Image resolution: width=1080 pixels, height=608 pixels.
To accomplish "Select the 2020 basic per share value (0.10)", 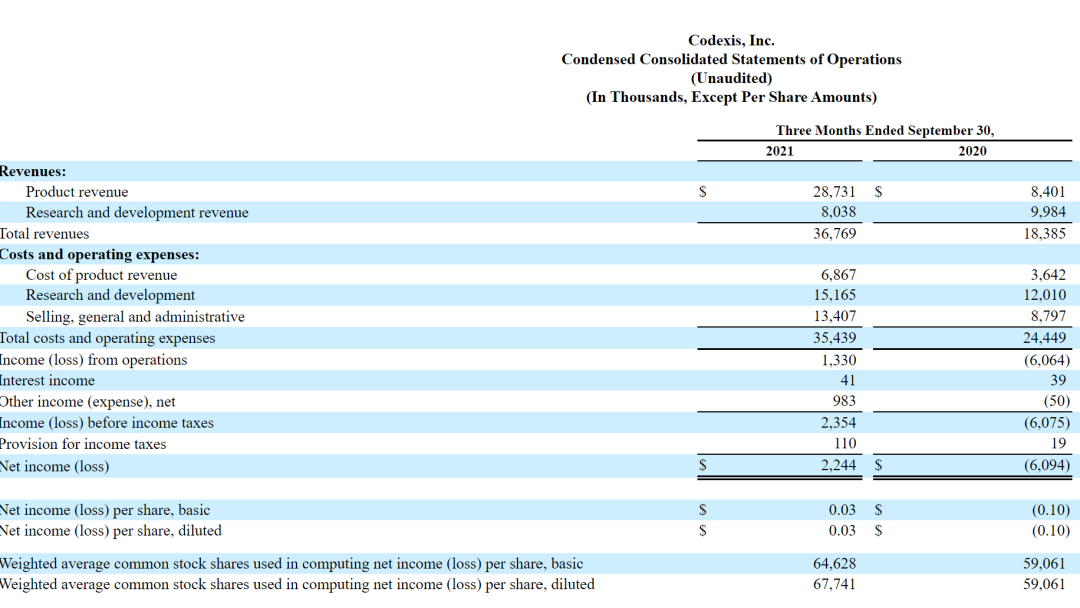I will (x=1050, y=511).
